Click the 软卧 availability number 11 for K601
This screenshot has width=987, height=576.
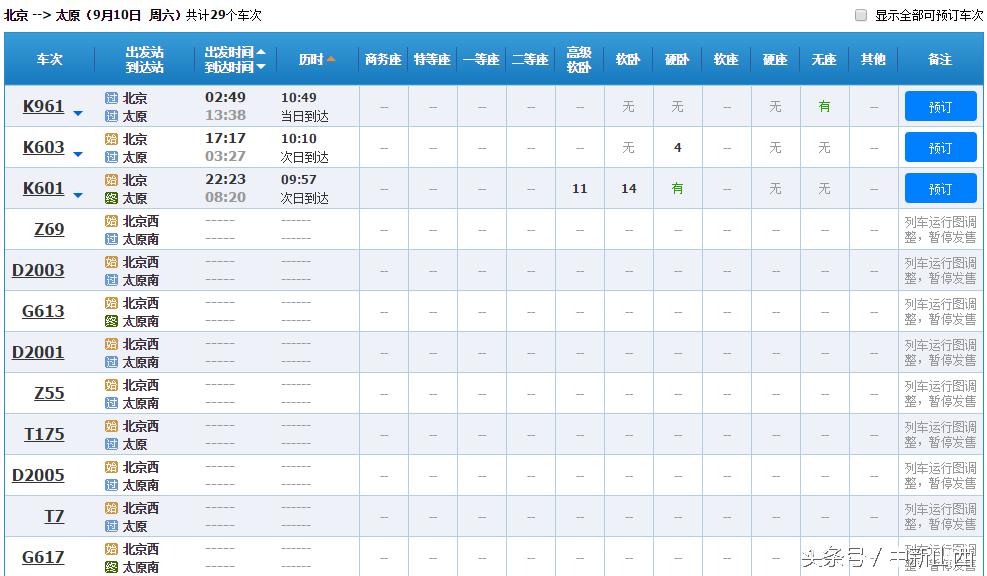coord(579,188)
